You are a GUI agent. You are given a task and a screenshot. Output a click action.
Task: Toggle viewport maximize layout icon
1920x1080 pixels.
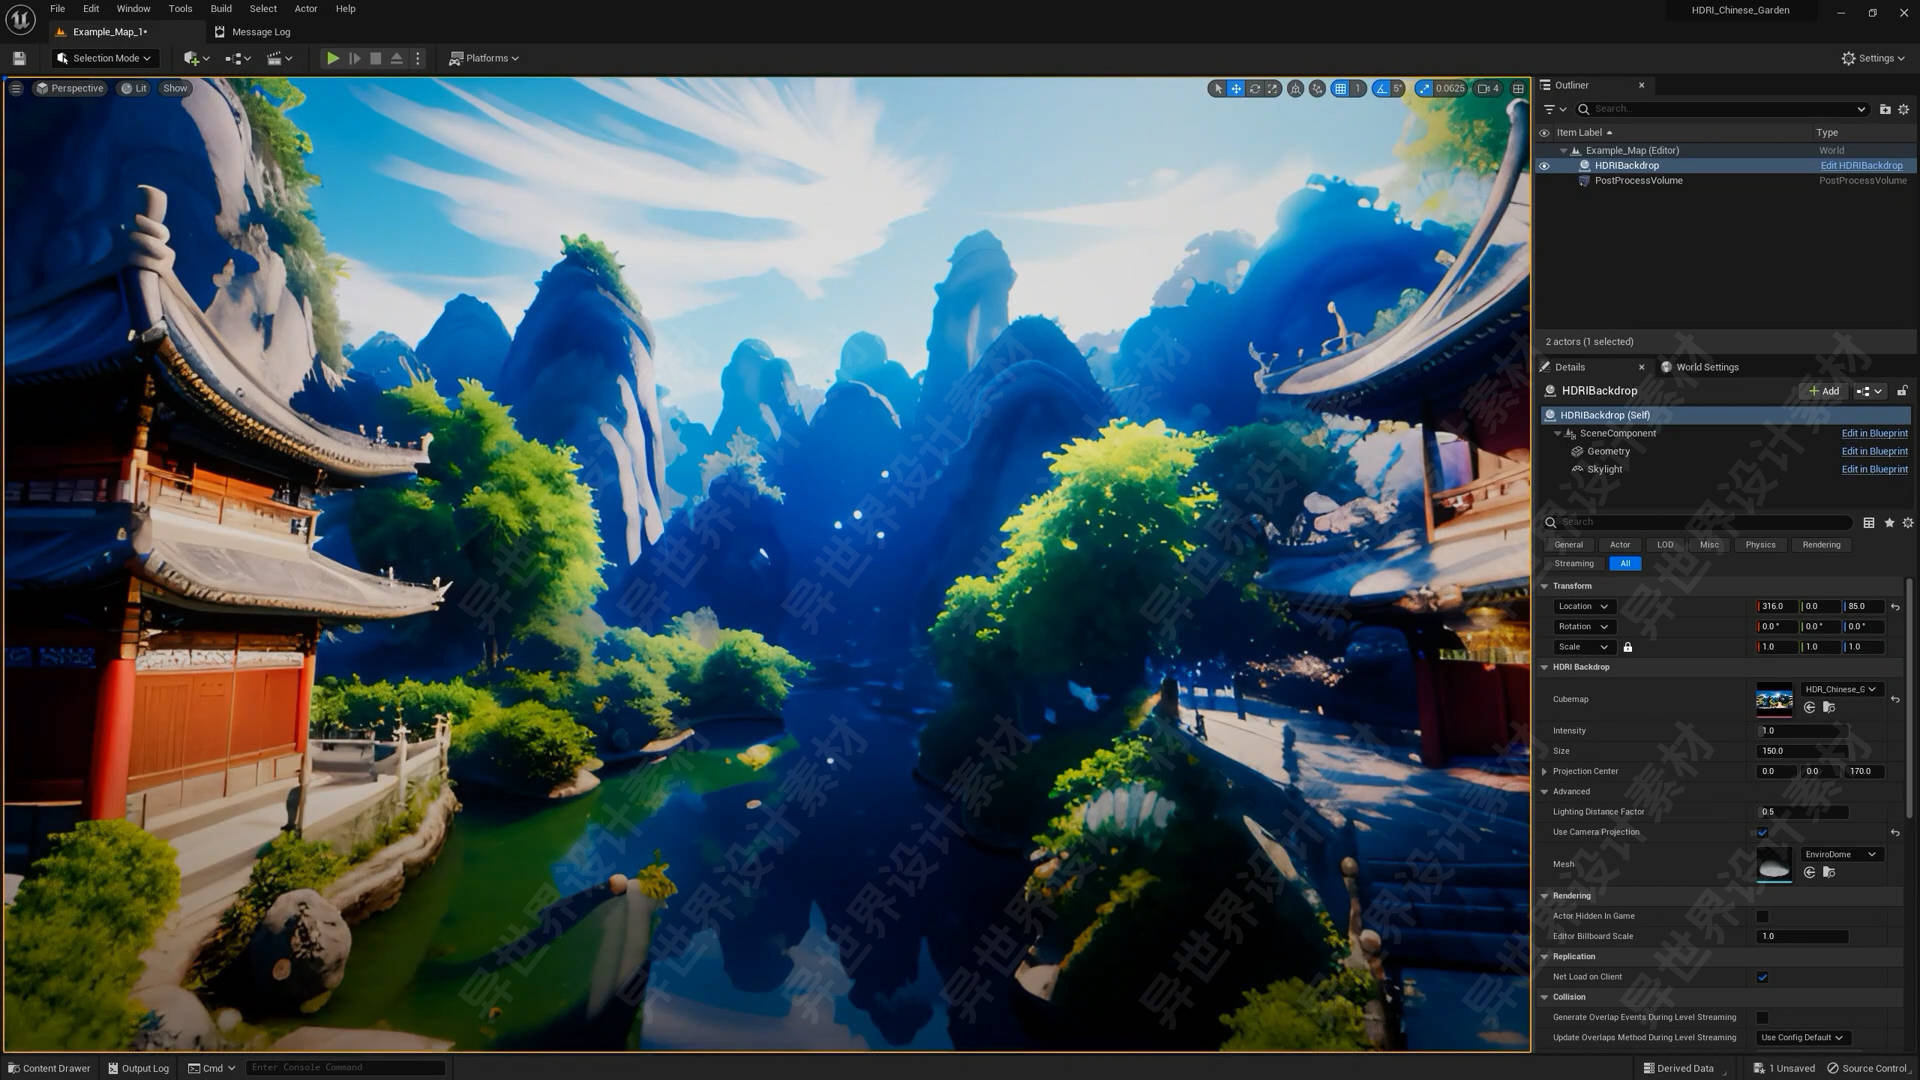1518,89
